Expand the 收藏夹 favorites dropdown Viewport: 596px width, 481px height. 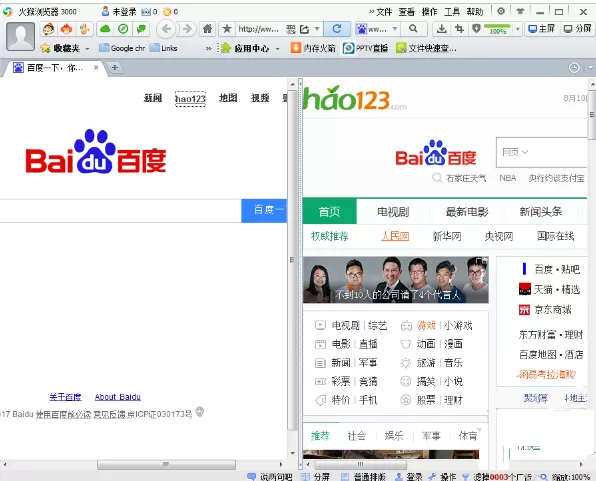pyautogui.click(x=87, y=49)
